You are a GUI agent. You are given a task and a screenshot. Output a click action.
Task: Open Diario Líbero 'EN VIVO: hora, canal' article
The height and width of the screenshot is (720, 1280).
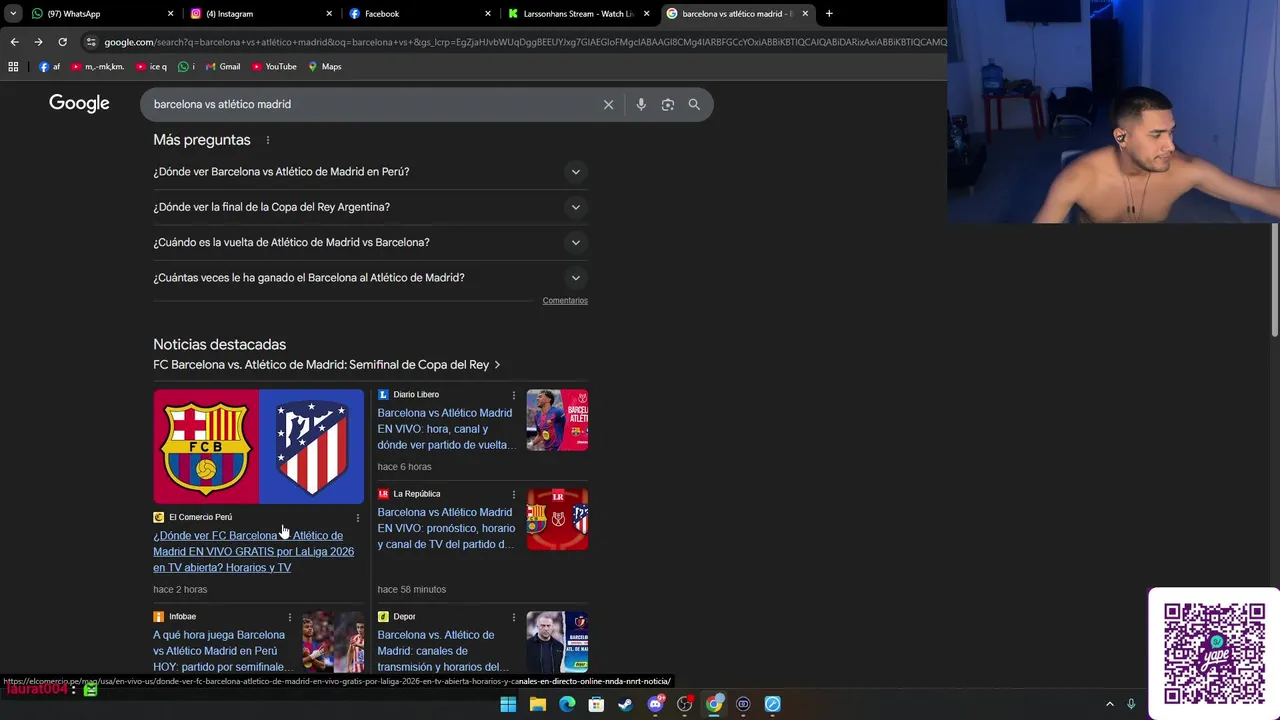pyautogui.click(x=445, y=429)
